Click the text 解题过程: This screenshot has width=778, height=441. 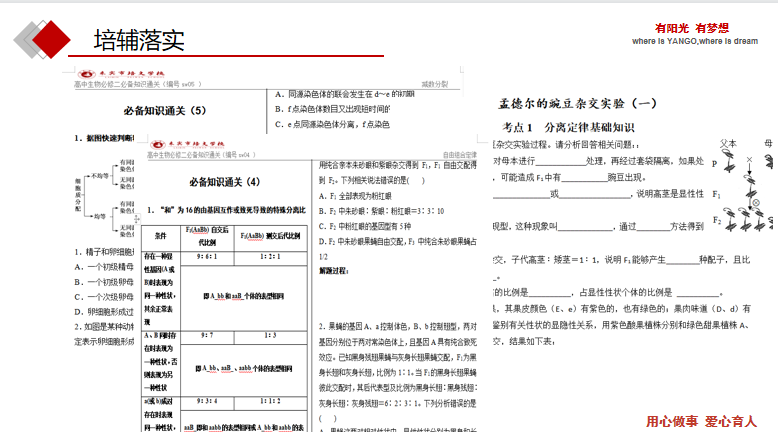point(334,271)
